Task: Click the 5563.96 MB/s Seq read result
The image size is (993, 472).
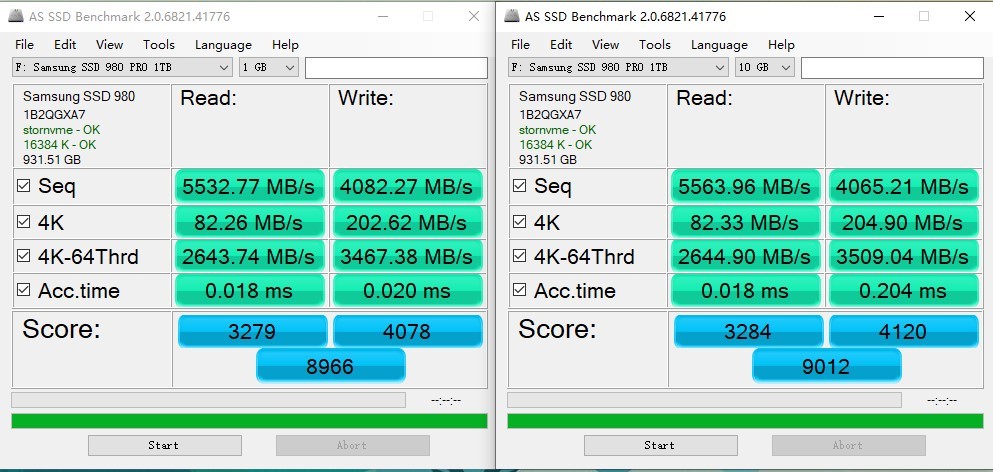Action: 745,186
